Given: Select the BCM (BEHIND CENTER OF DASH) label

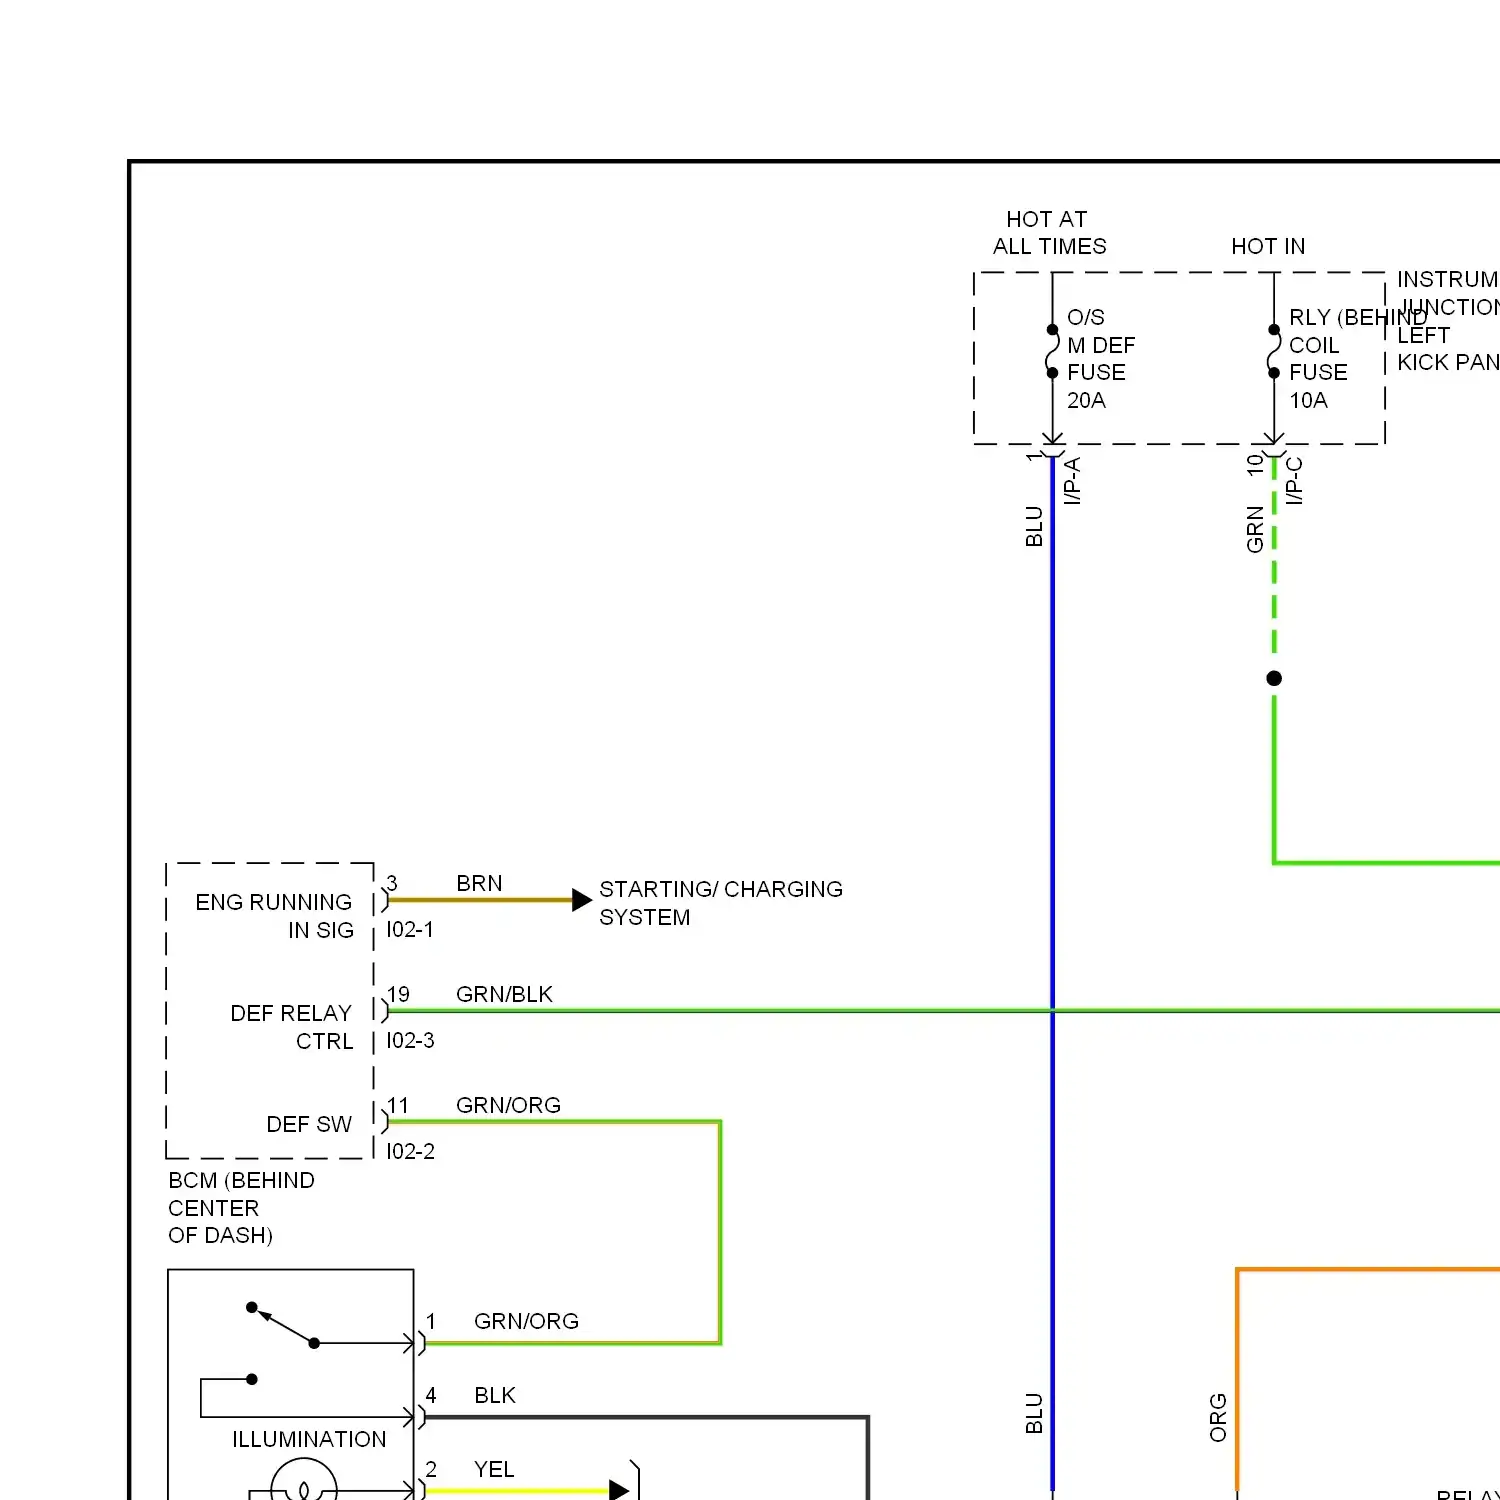Looking at the screenshot, I should tap(241, 1208).
